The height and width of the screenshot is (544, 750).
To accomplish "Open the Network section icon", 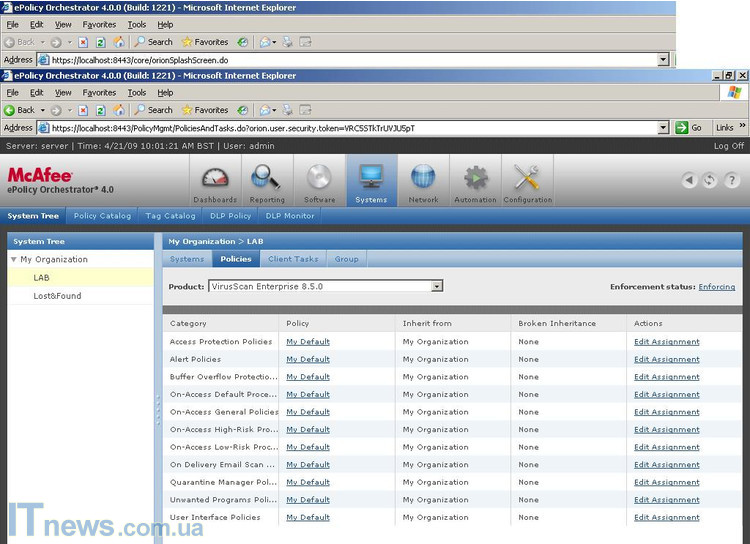I will 423,180.
